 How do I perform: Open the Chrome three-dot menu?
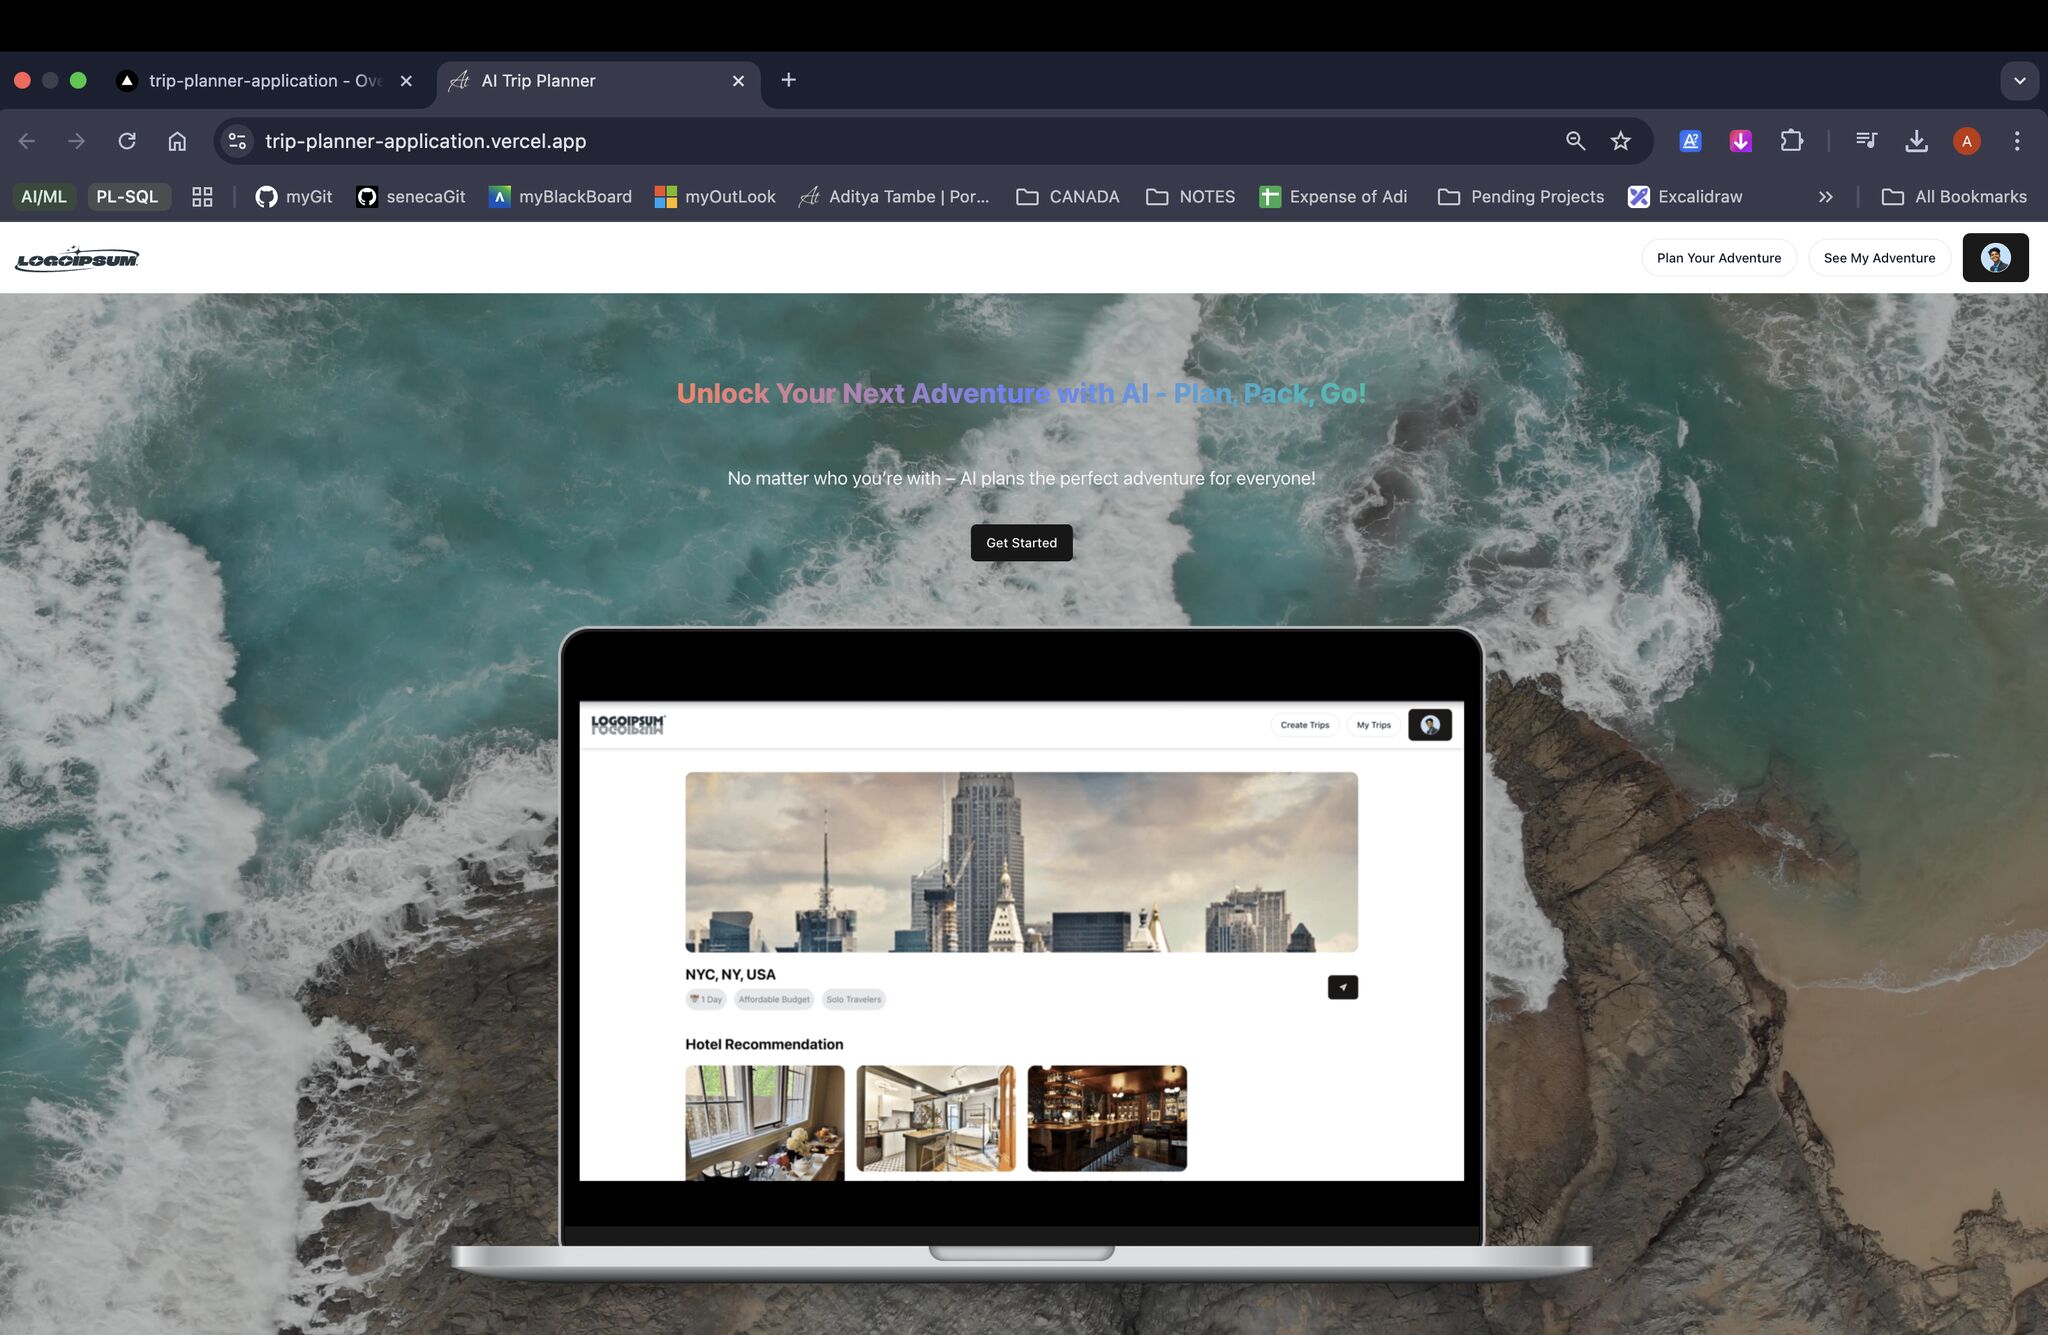click(x=2017, y=141)
